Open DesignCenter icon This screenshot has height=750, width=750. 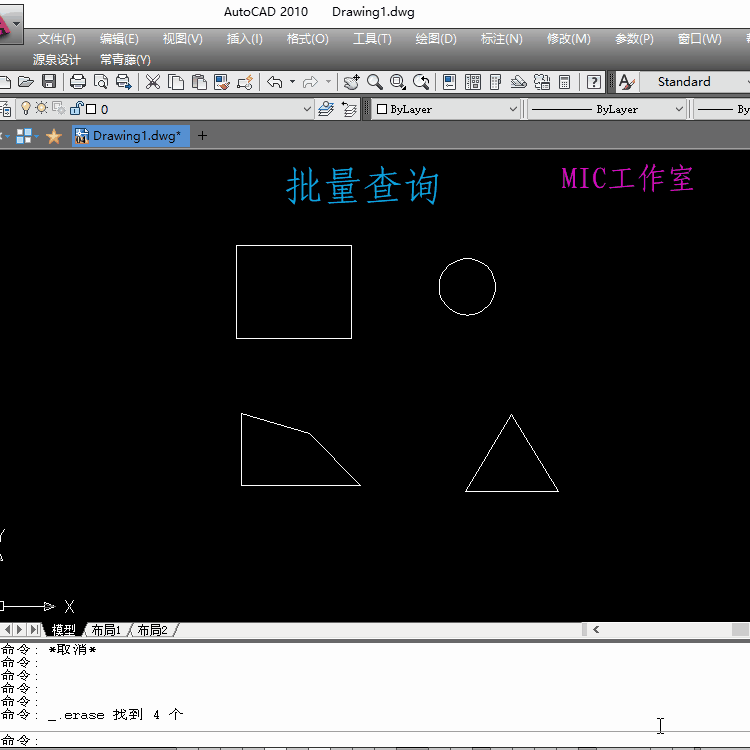(x=473, y=82)
